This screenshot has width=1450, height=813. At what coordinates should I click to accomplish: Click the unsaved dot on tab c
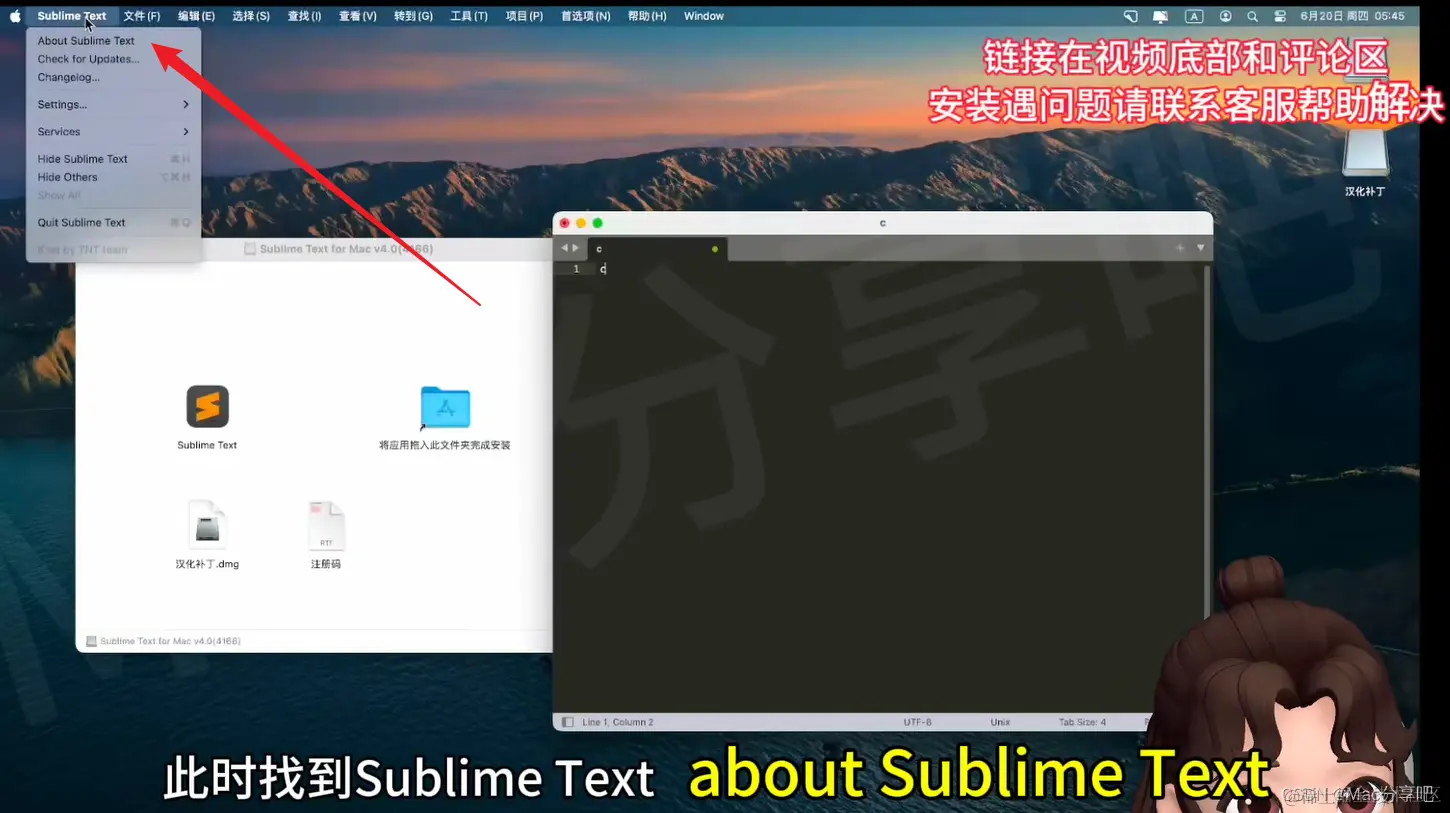715,249
